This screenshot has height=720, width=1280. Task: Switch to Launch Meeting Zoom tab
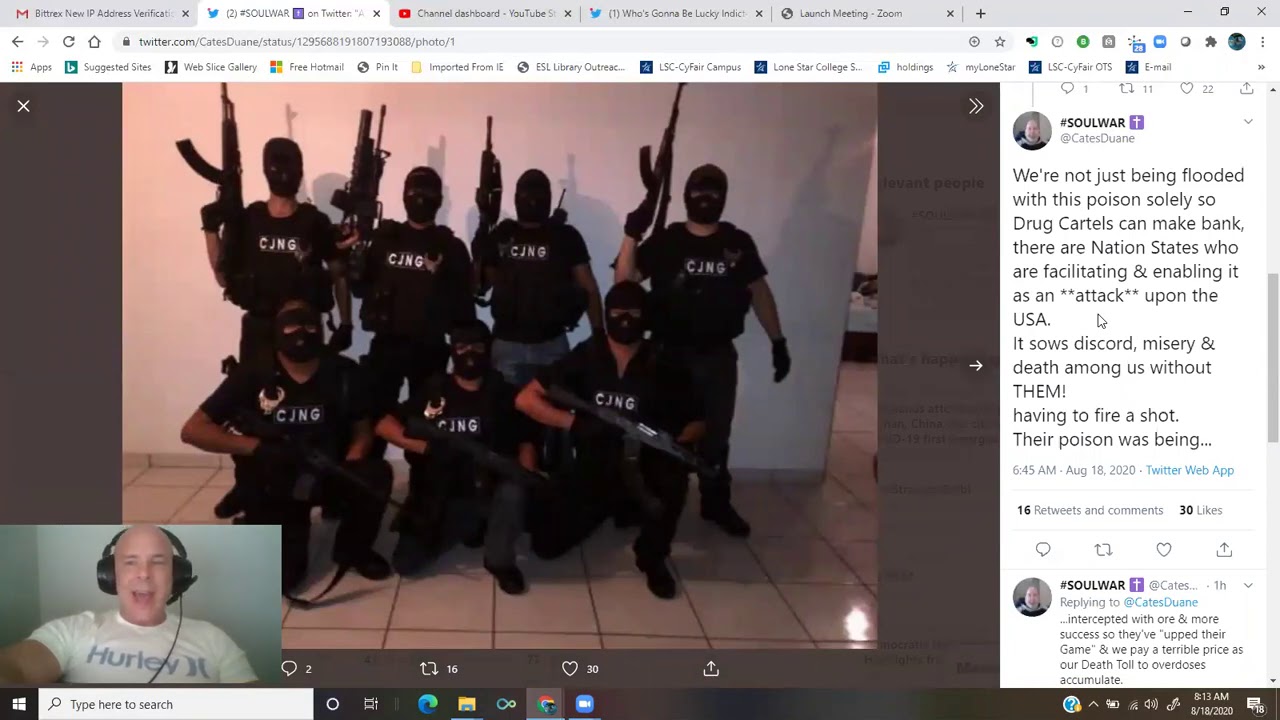[x=866, y=14]
